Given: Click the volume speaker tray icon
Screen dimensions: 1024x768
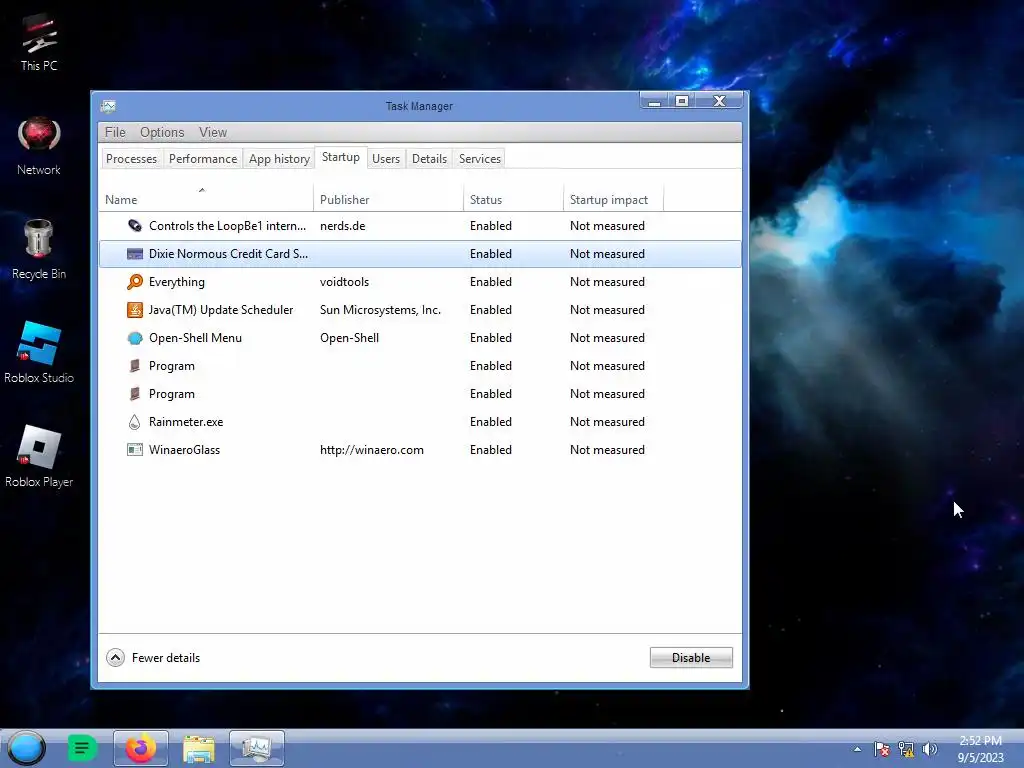Looking at the screenshot, I should (x=930, y=749).
